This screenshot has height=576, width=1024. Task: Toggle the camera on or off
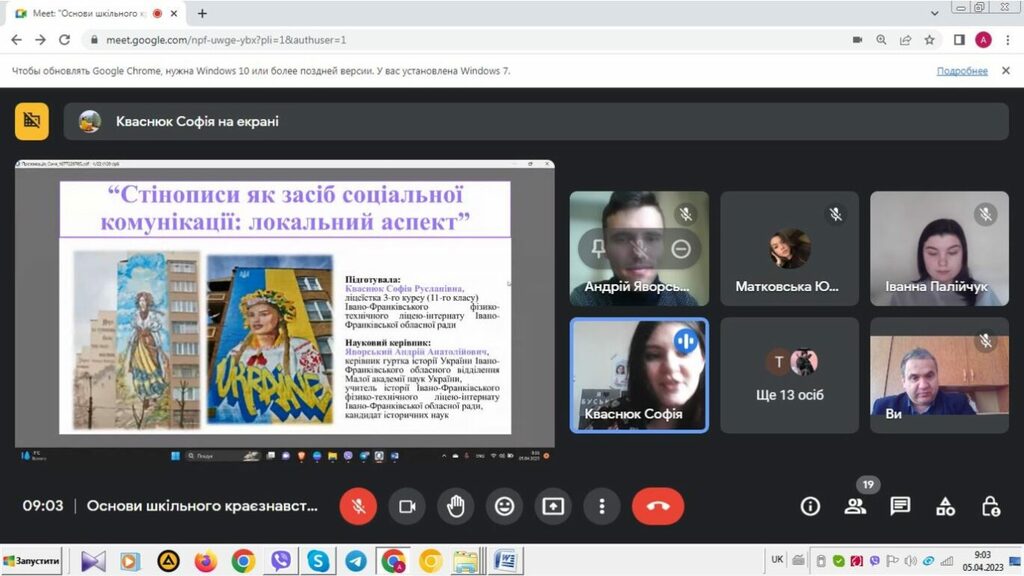click(x=407, y=506)
